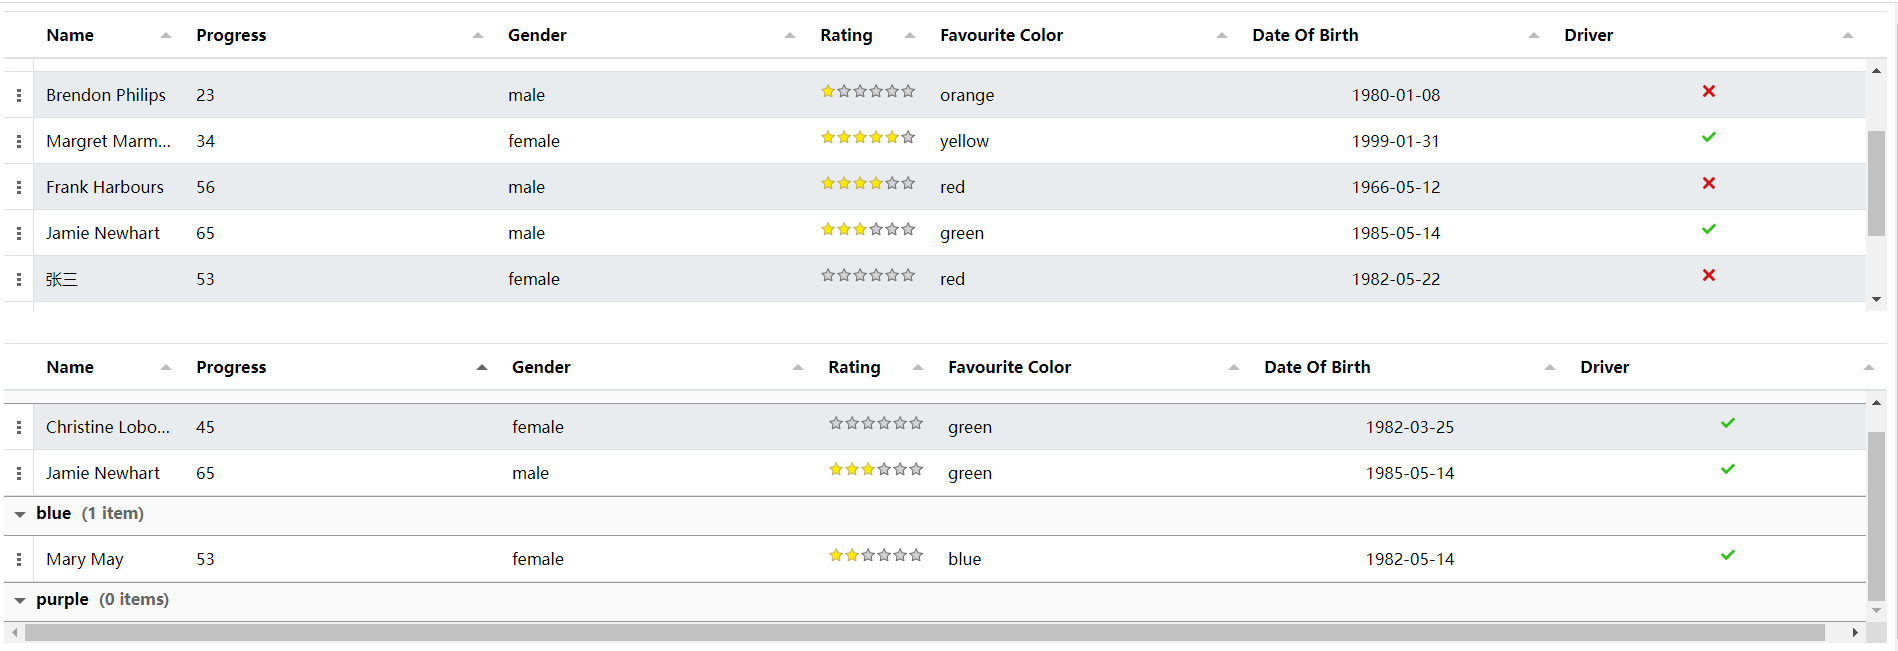The height and width of the screenshot is (651, 1898).
Task: Click Jamie Newhart name in top table
Action: click(x=103, y=233)
